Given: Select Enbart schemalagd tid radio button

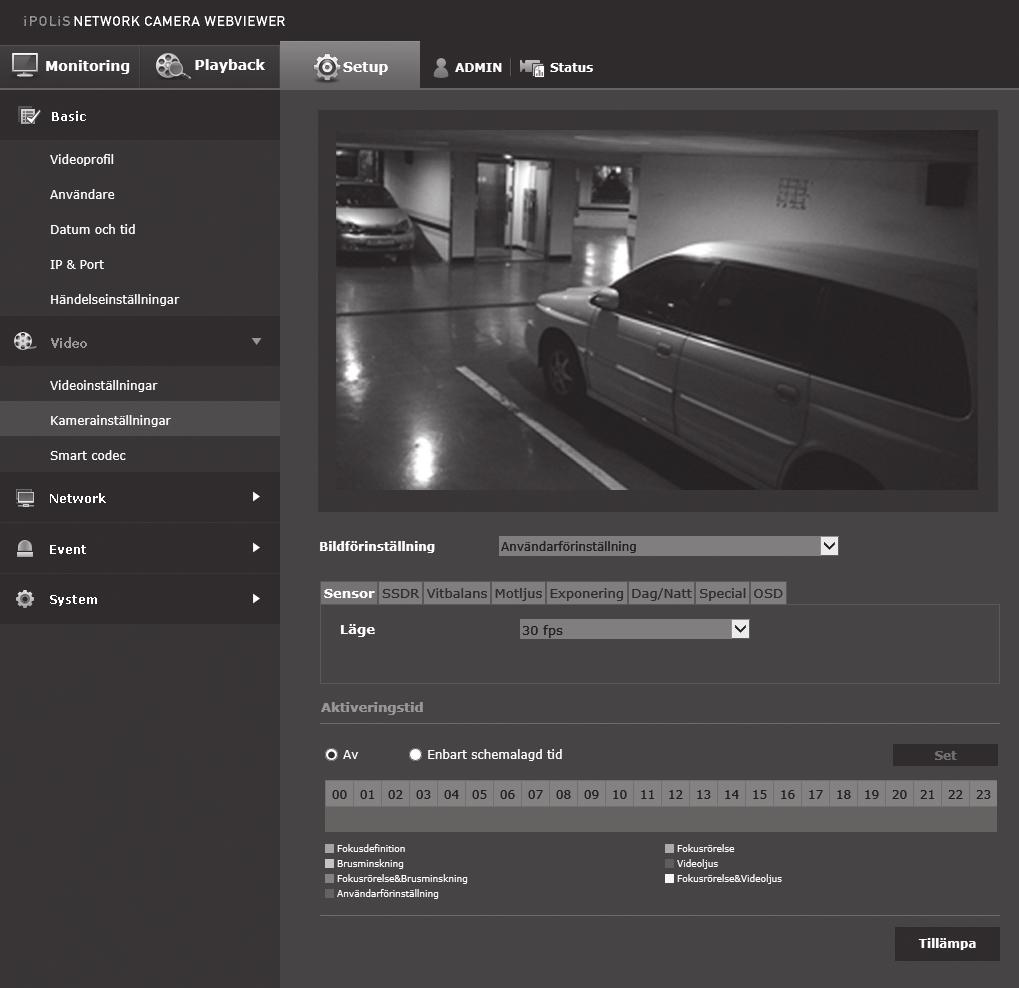Looking at the screenshot, I should (x=415, y=755).
